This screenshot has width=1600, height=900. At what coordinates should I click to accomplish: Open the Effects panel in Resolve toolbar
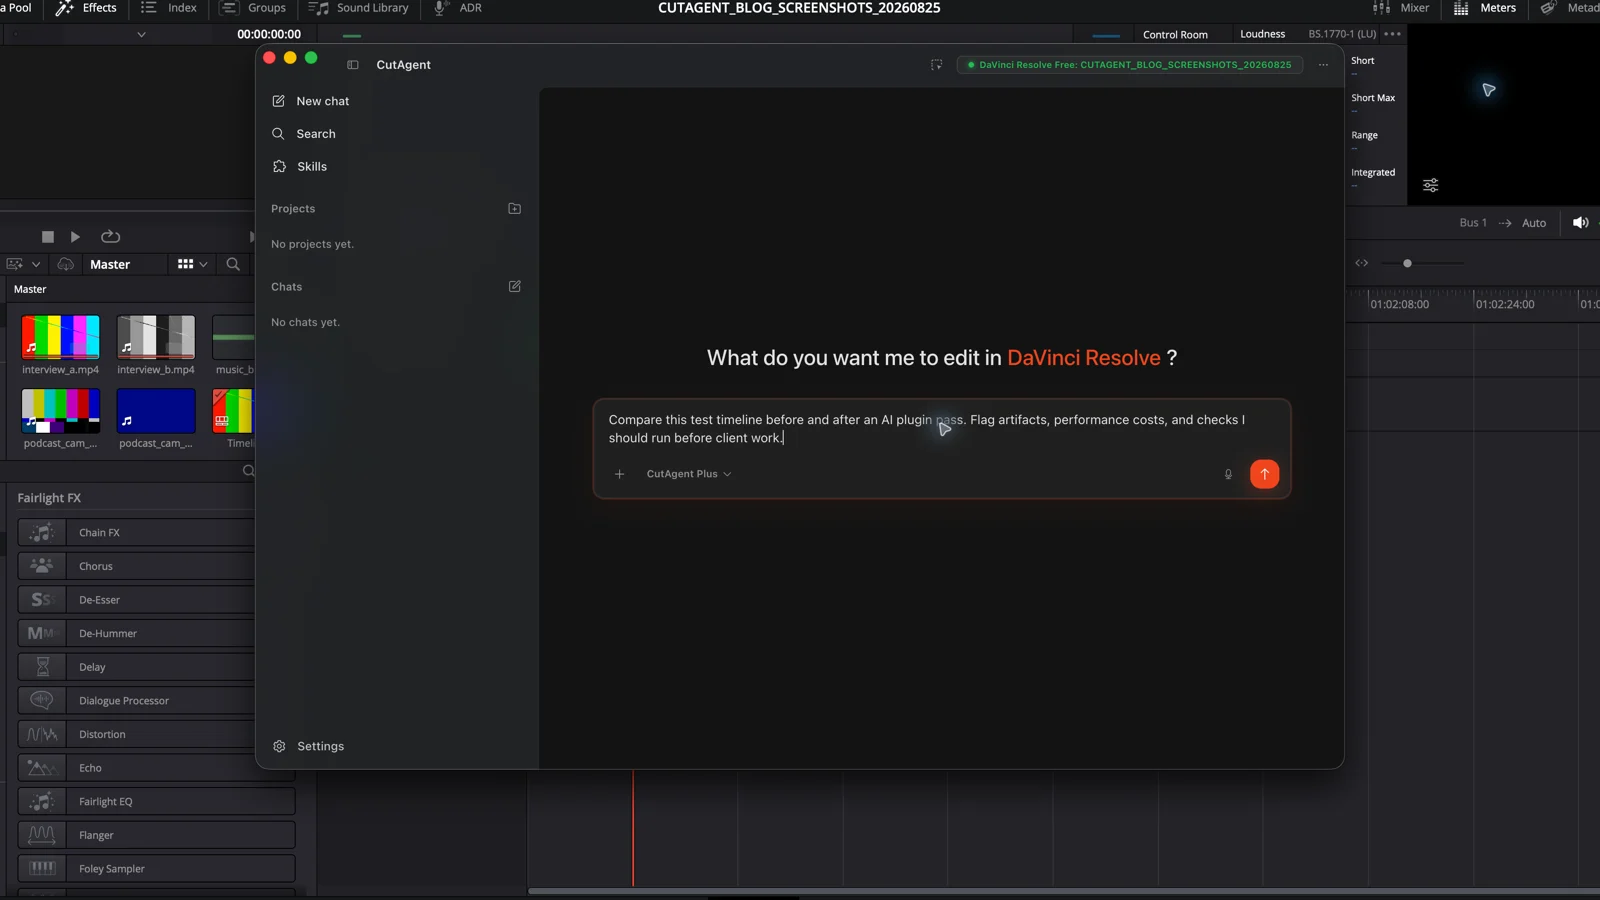(86, 8)
